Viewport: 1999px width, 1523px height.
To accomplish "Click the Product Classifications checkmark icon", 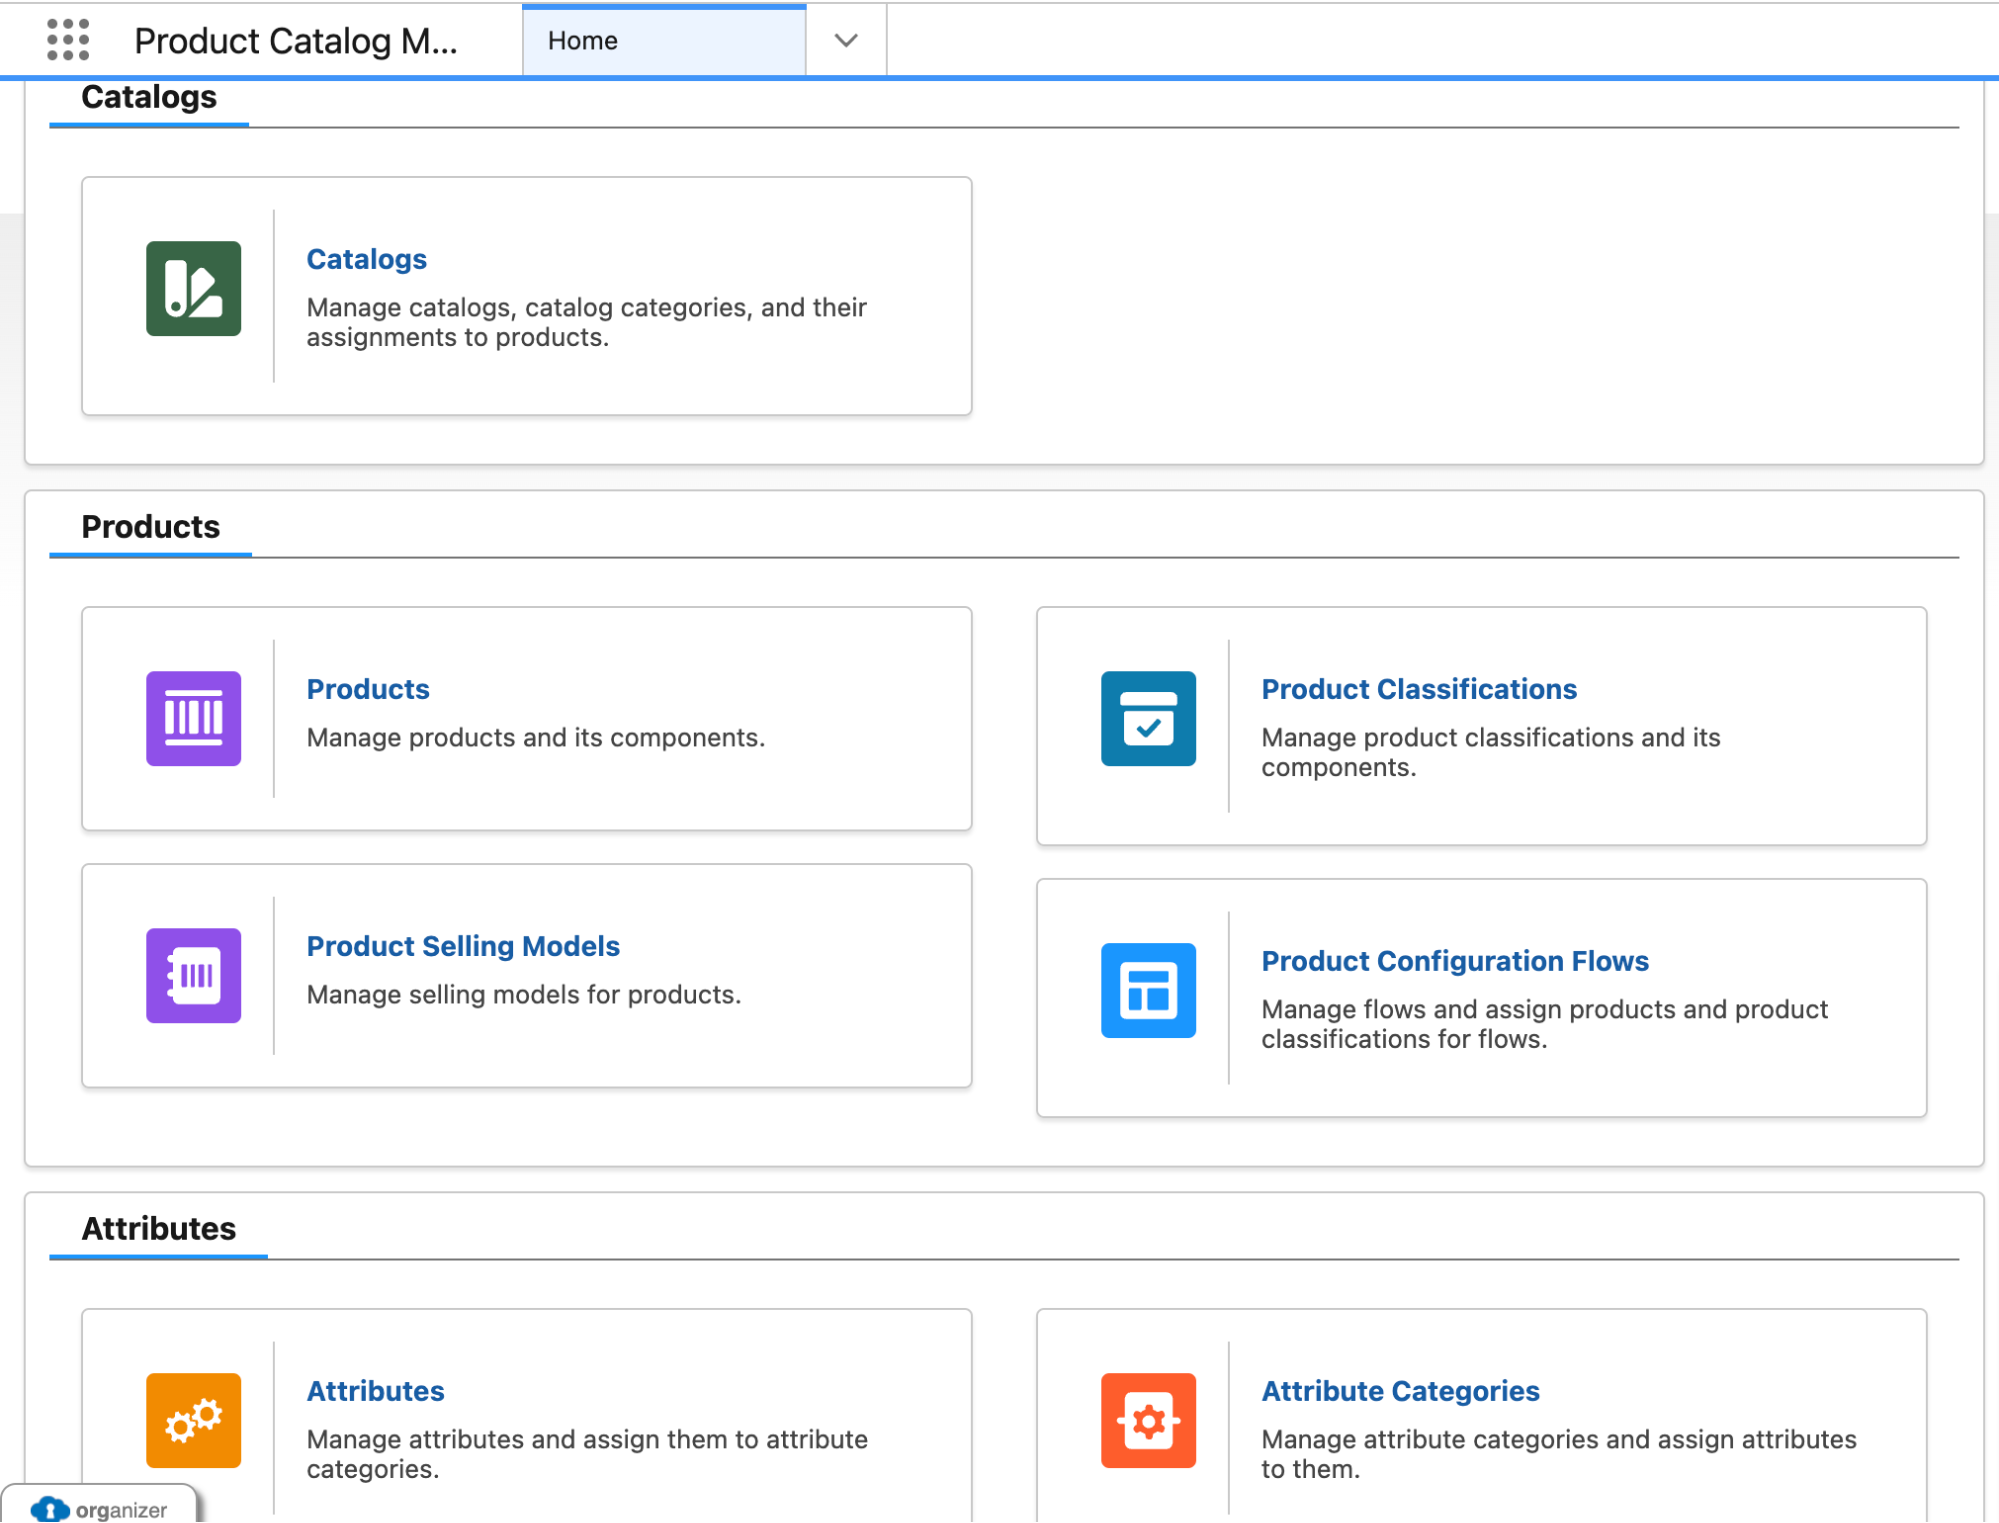I will (1148, 718).
